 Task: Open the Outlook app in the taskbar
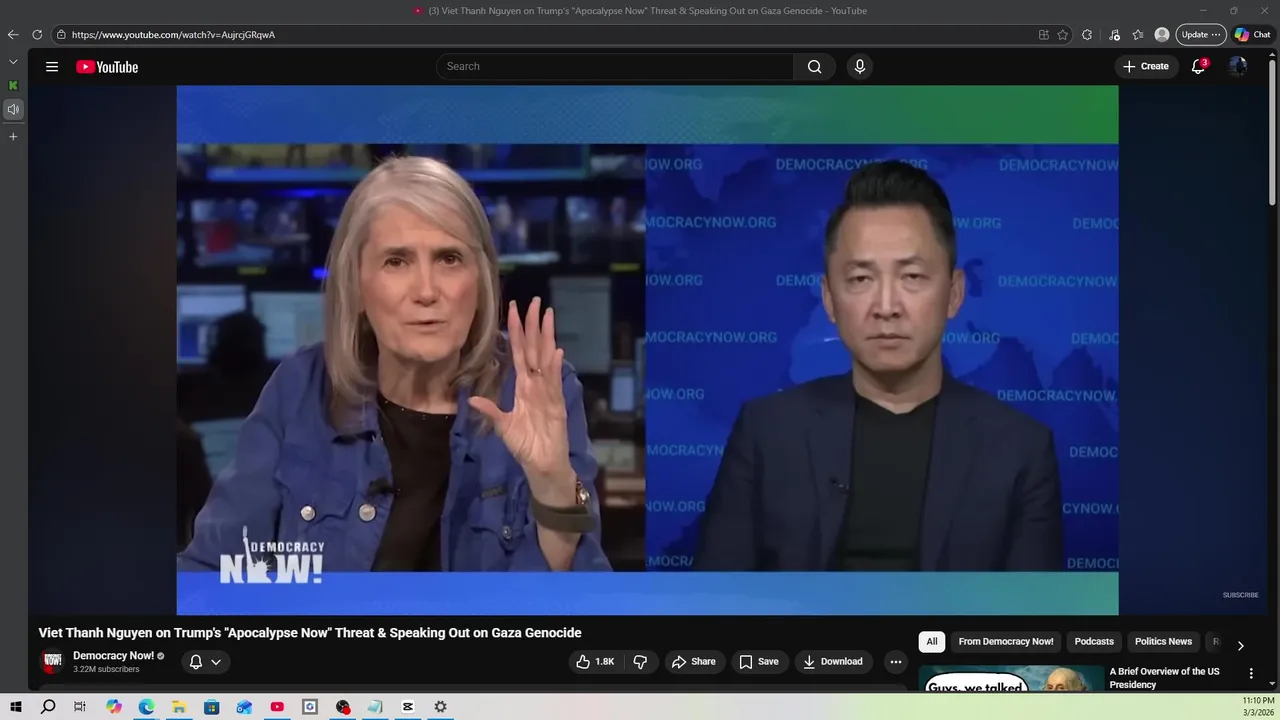tap(244, 707)
